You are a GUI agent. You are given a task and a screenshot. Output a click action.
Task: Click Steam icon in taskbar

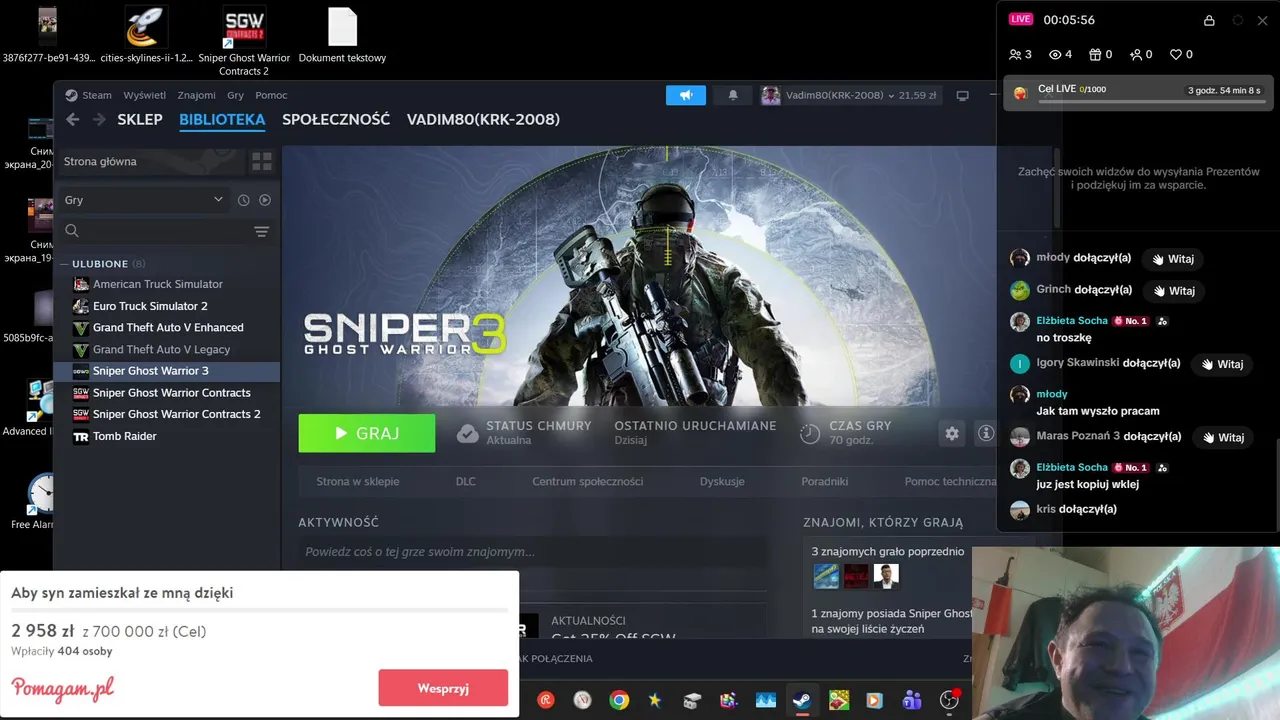pos(802,700)
